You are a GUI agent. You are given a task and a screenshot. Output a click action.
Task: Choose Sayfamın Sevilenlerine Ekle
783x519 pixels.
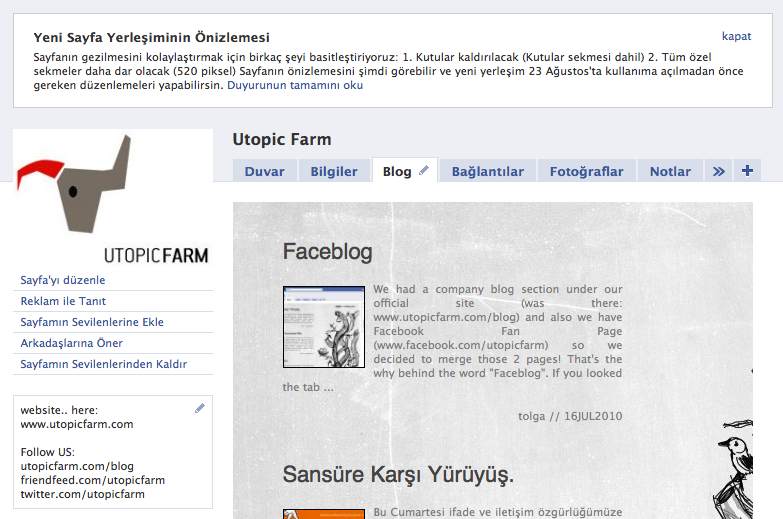coord(92,322)
